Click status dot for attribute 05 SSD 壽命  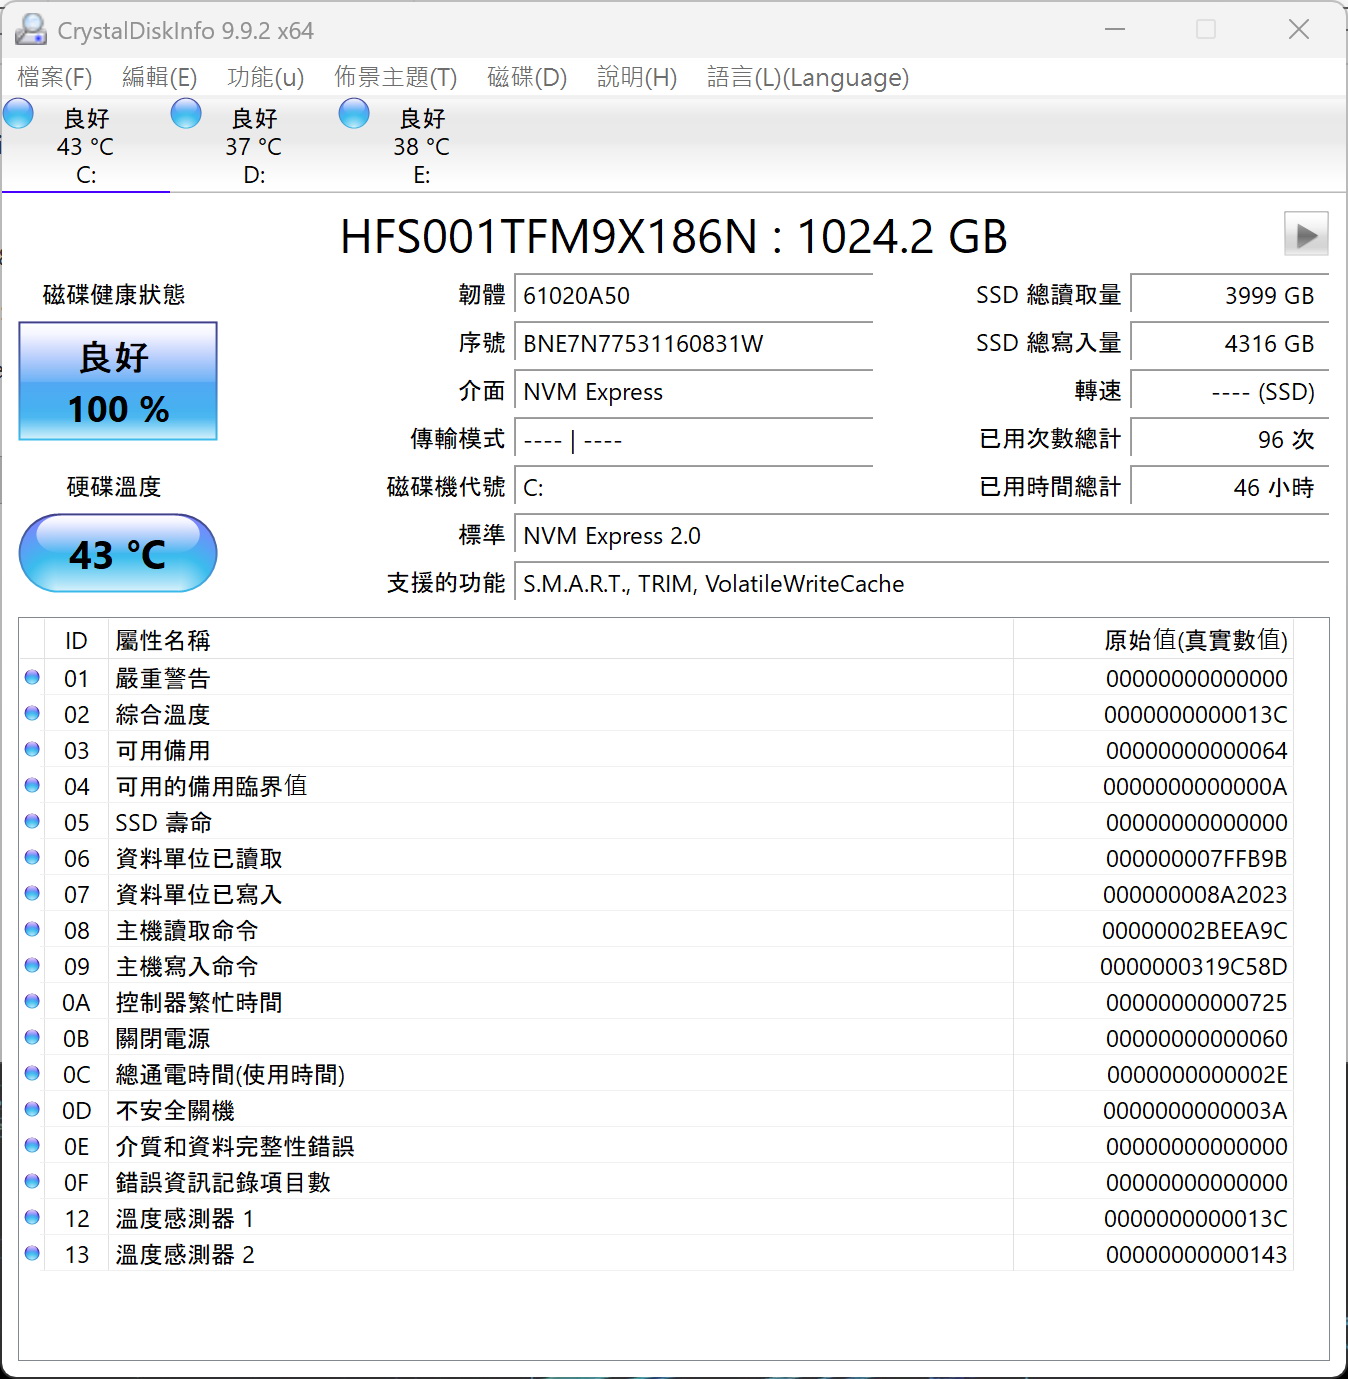click(x=32, y=821)
